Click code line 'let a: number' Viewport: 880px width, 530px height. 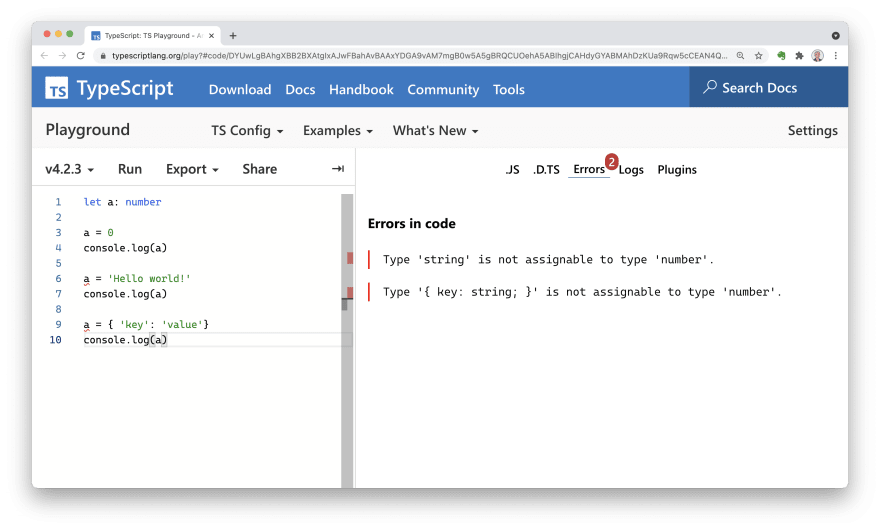tap(122, 202)
